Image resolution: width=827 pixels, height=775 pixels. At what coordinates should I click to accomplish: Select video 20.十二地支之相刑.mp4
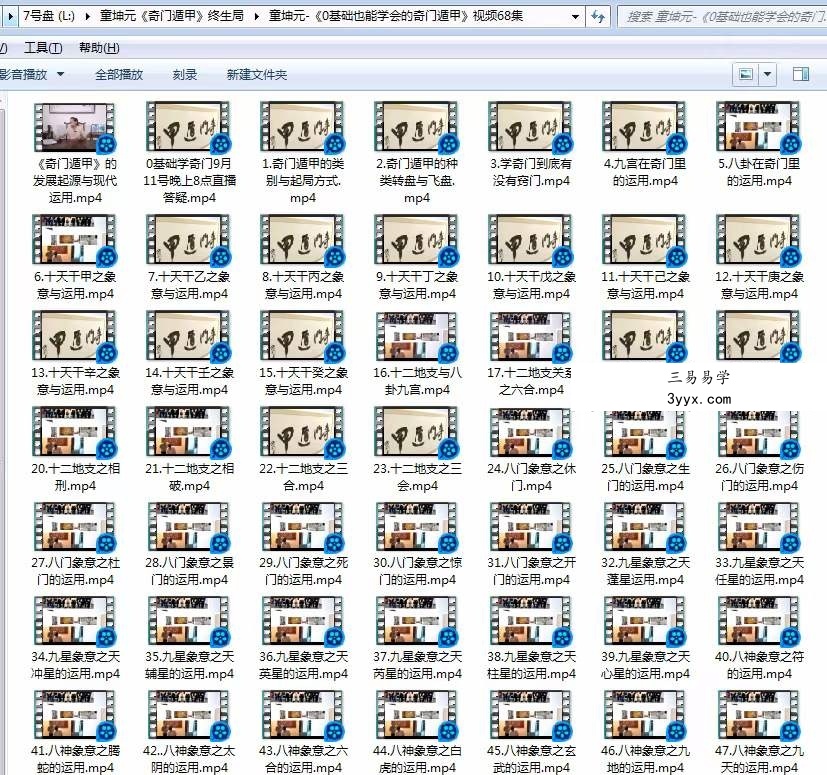pos(75,449)
